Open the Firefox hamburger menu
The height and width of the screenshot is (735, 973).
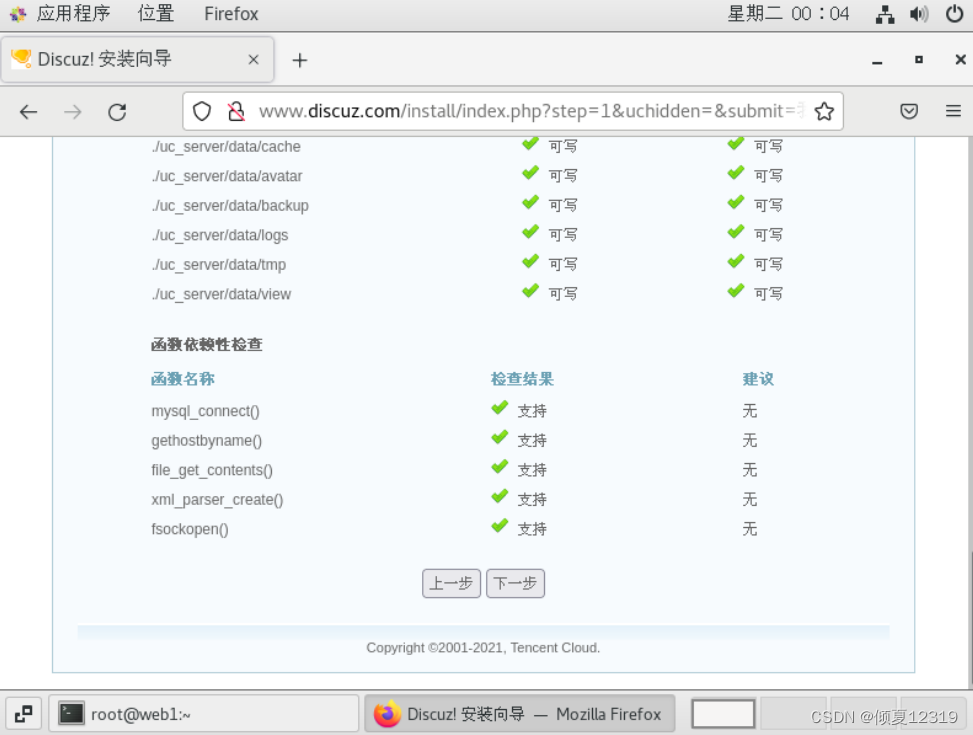[953, 111]
